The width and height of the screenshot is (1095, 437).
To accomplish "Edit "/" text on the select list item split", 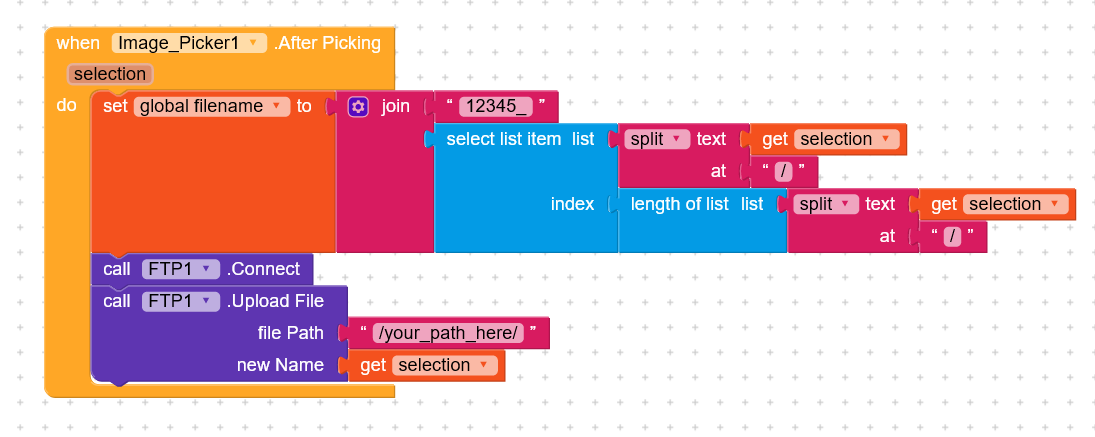I will [x=783, y=172].
